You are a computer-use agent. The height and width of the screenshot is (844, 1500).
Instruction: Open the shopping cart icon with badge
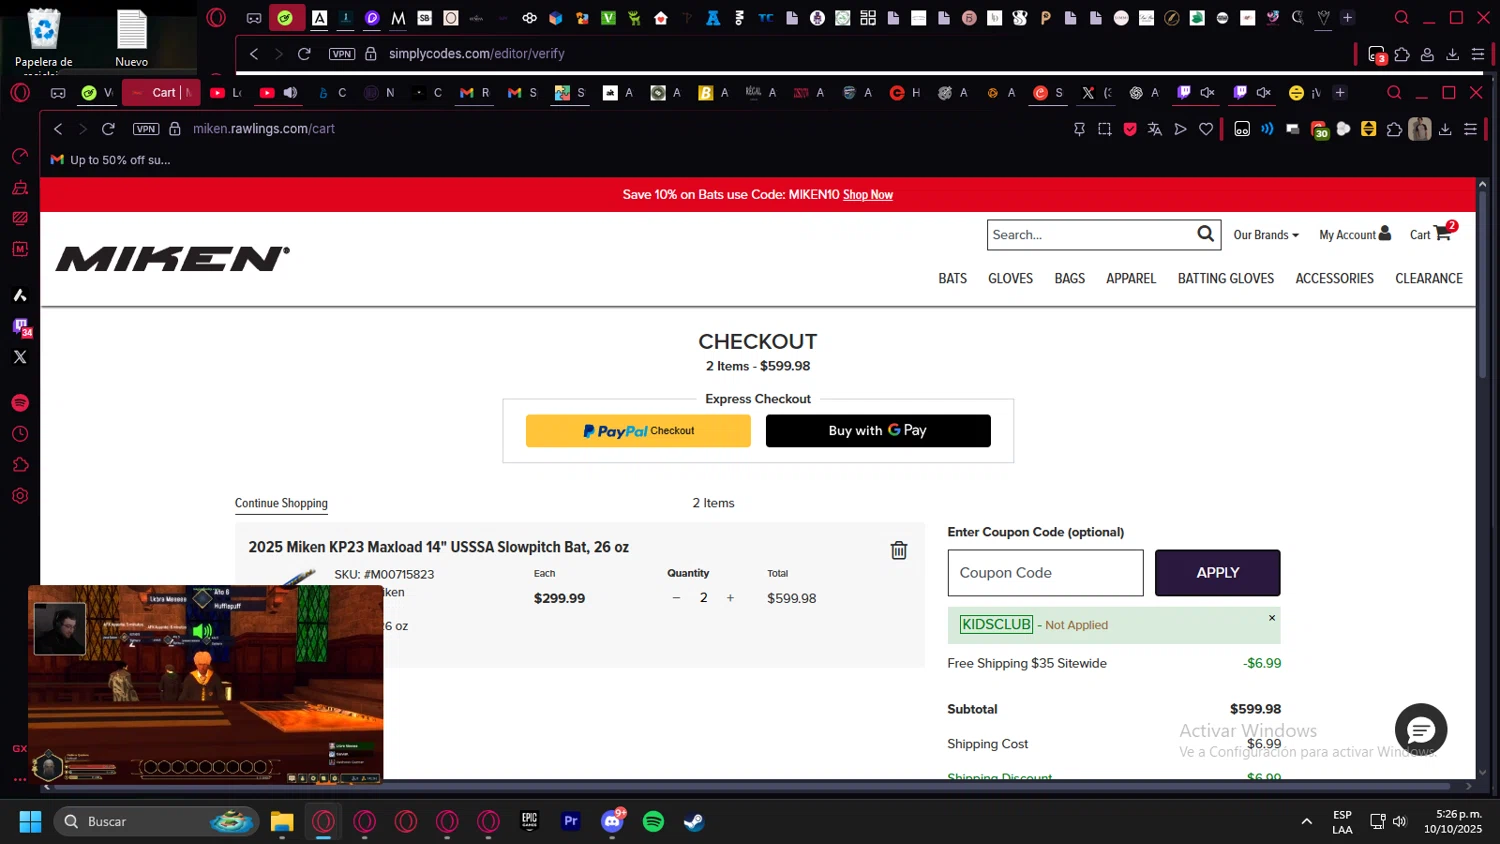point(1444,233)
